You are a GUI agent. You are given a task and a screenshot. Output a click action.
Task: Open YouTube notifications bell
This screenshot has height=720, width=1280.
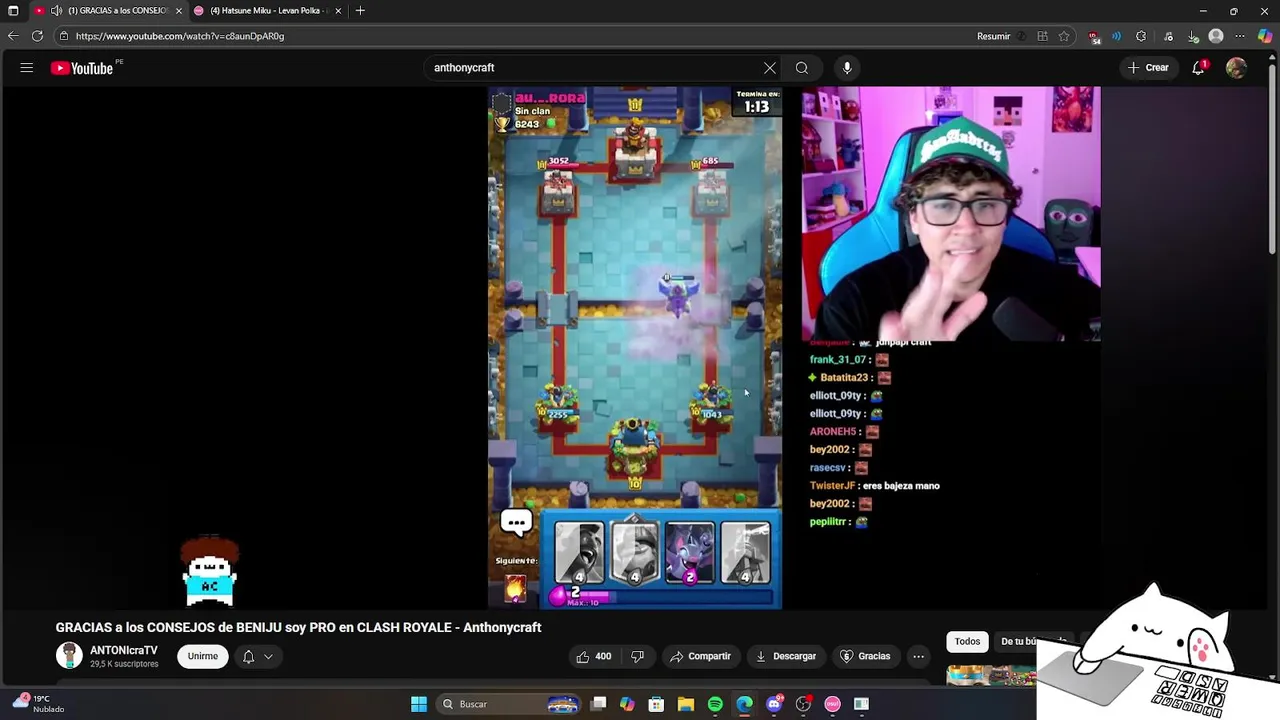pyautogui.click(x=1198, y=68)
